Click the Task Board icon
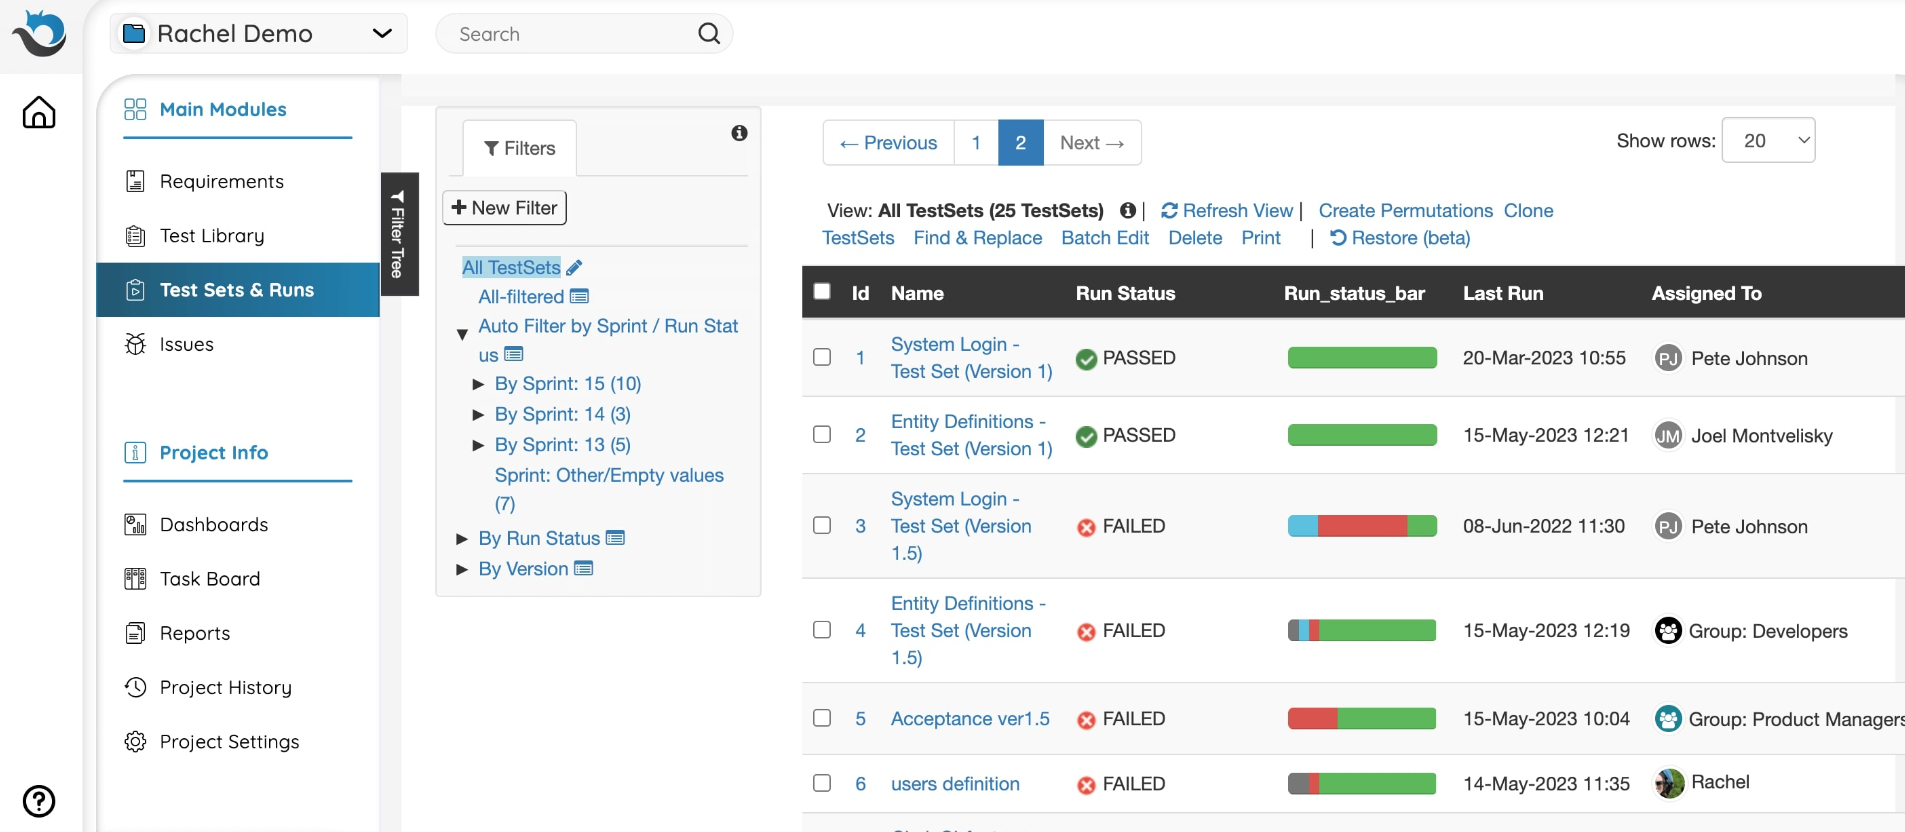The width and height of the screenshot is (1905, 832). click(135, 579)
